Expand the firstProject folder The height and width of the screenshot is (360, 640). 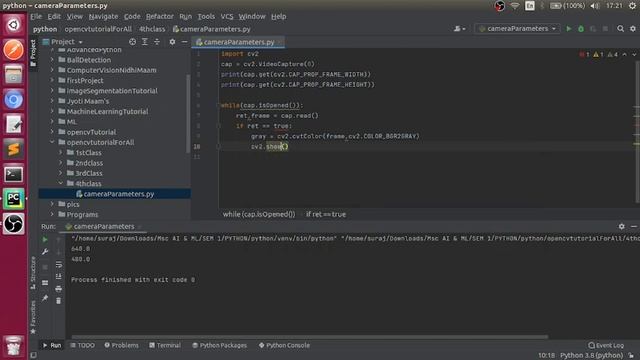point(52,80)
